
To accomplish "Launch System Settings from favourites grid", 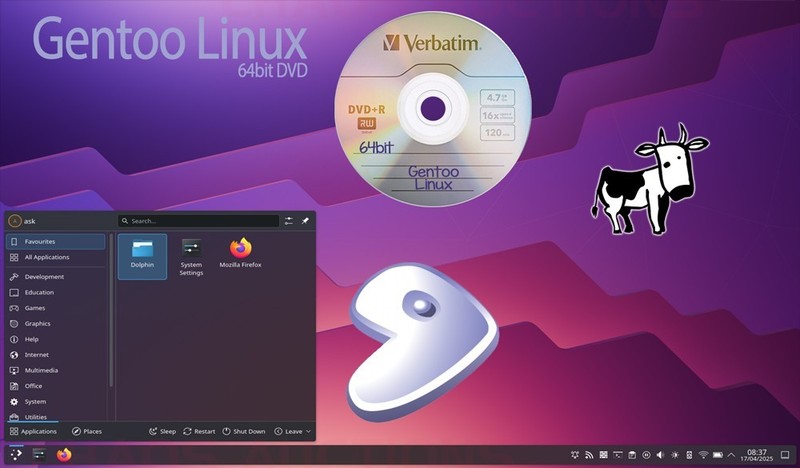I will coord(191,257).
